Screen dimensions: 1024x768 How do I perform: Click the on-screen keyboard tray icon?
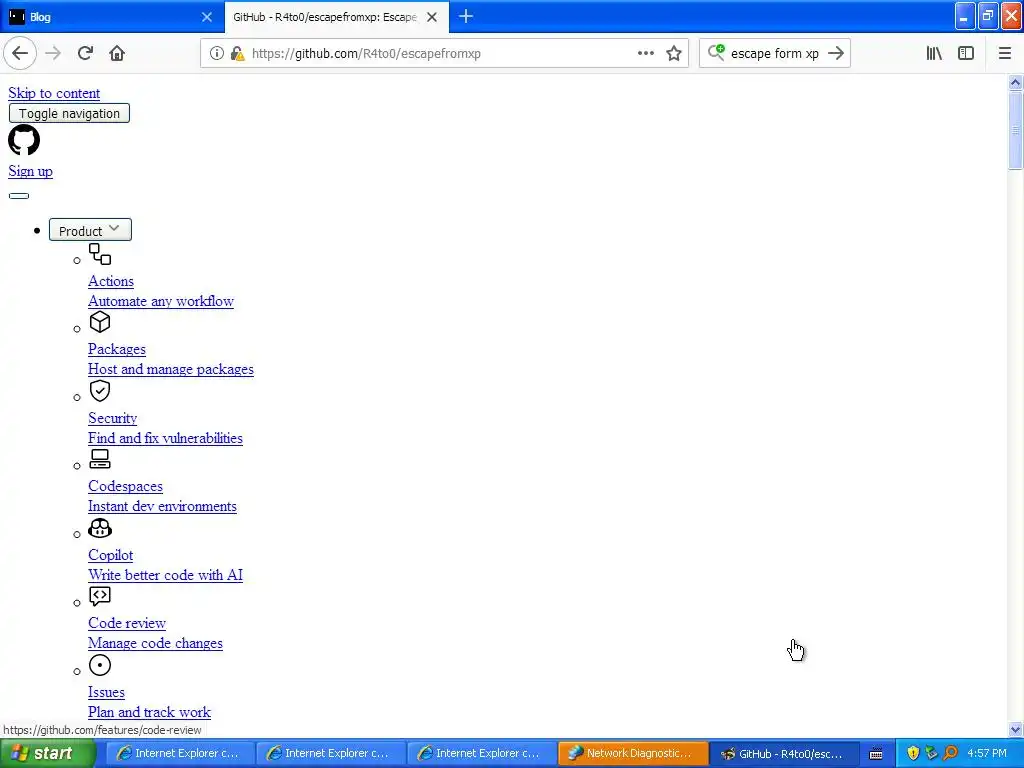[x=876, y=754]
